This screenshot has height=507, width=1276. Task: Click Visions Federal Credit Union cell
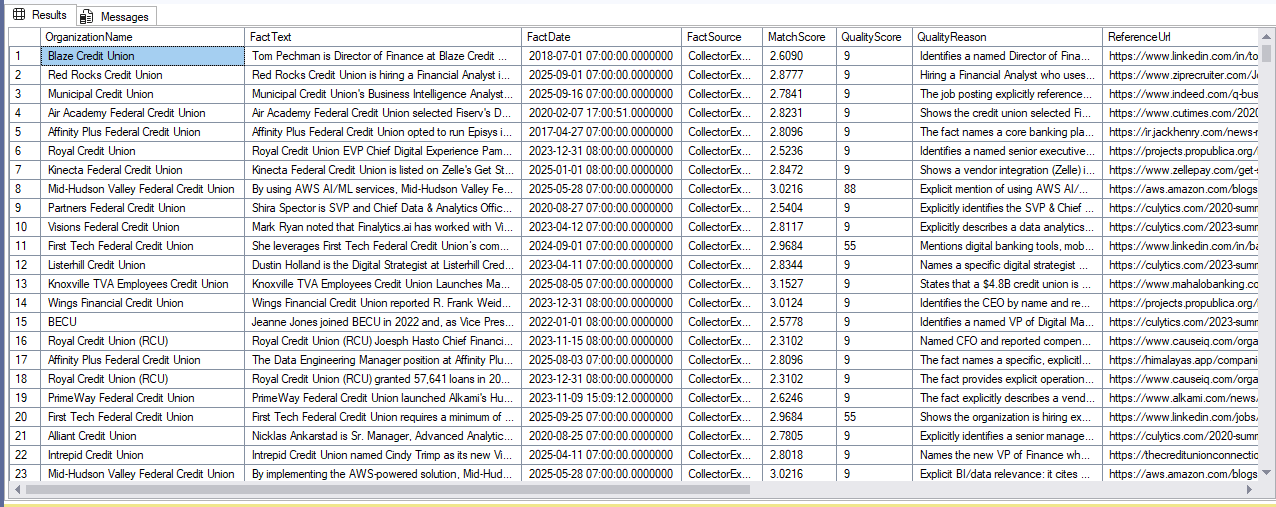coord(143,227)
